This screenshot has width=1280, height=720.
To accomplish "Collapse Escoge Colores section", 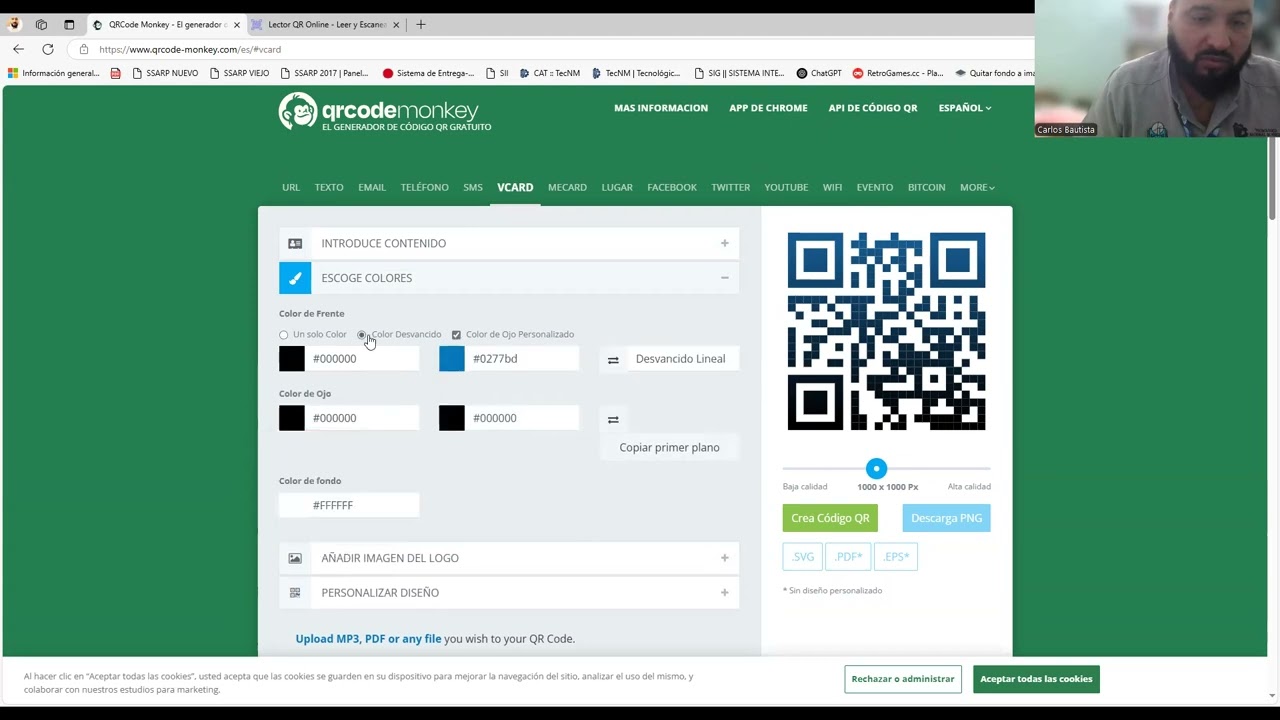I will click(509, 278).
